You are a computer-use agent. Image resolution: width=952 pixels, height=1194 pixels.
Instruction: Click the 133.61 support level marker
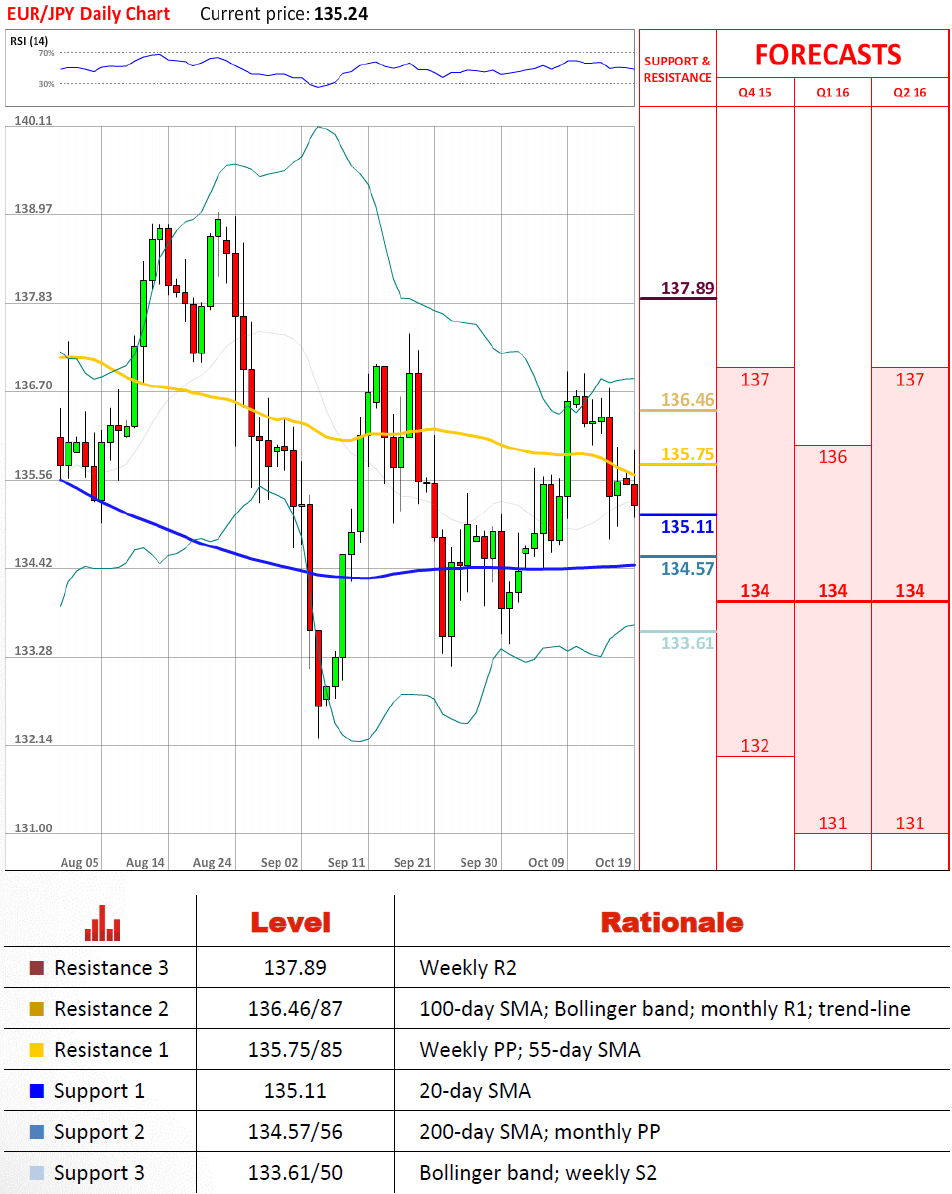(687, 643)
